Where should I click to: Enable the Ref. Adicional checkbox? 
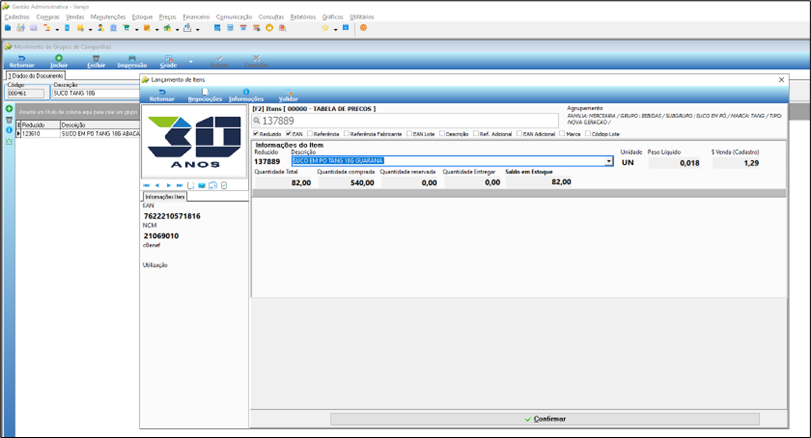tap(476, 133)
